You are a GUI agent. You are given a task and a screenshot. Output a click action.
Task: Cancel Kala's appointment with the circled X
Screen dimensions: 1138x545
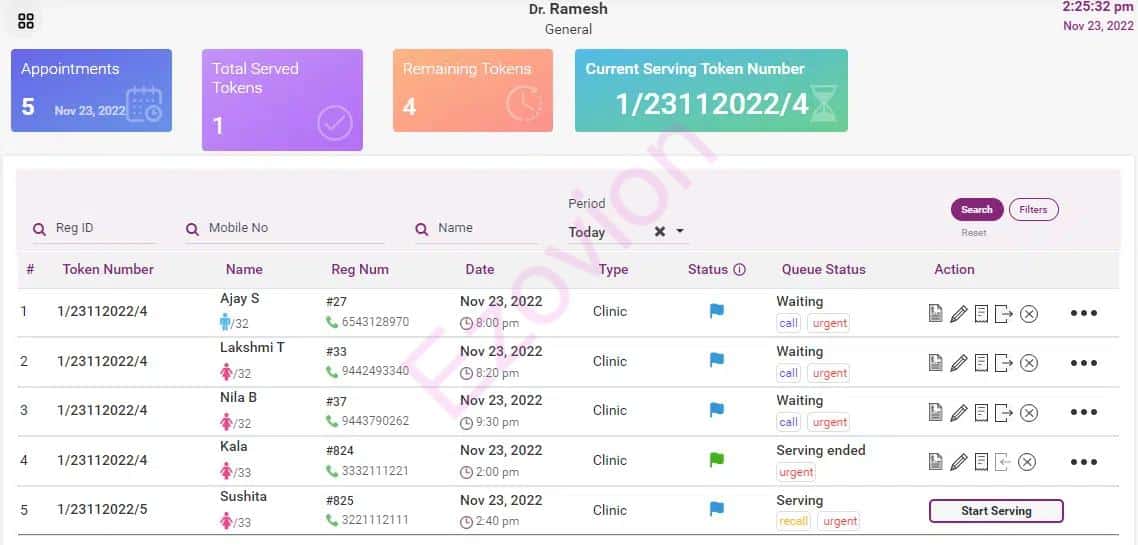[x=1027, y=462]
